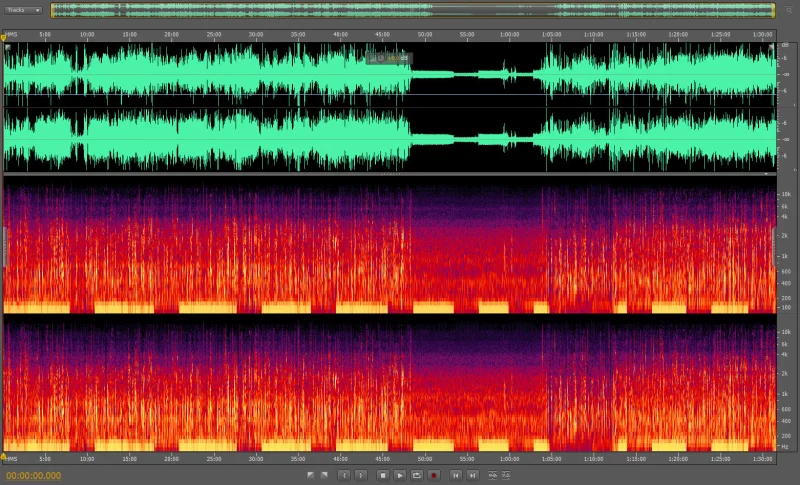Click the left bracket in-point button
800x485 pixels.
(344, 475)
